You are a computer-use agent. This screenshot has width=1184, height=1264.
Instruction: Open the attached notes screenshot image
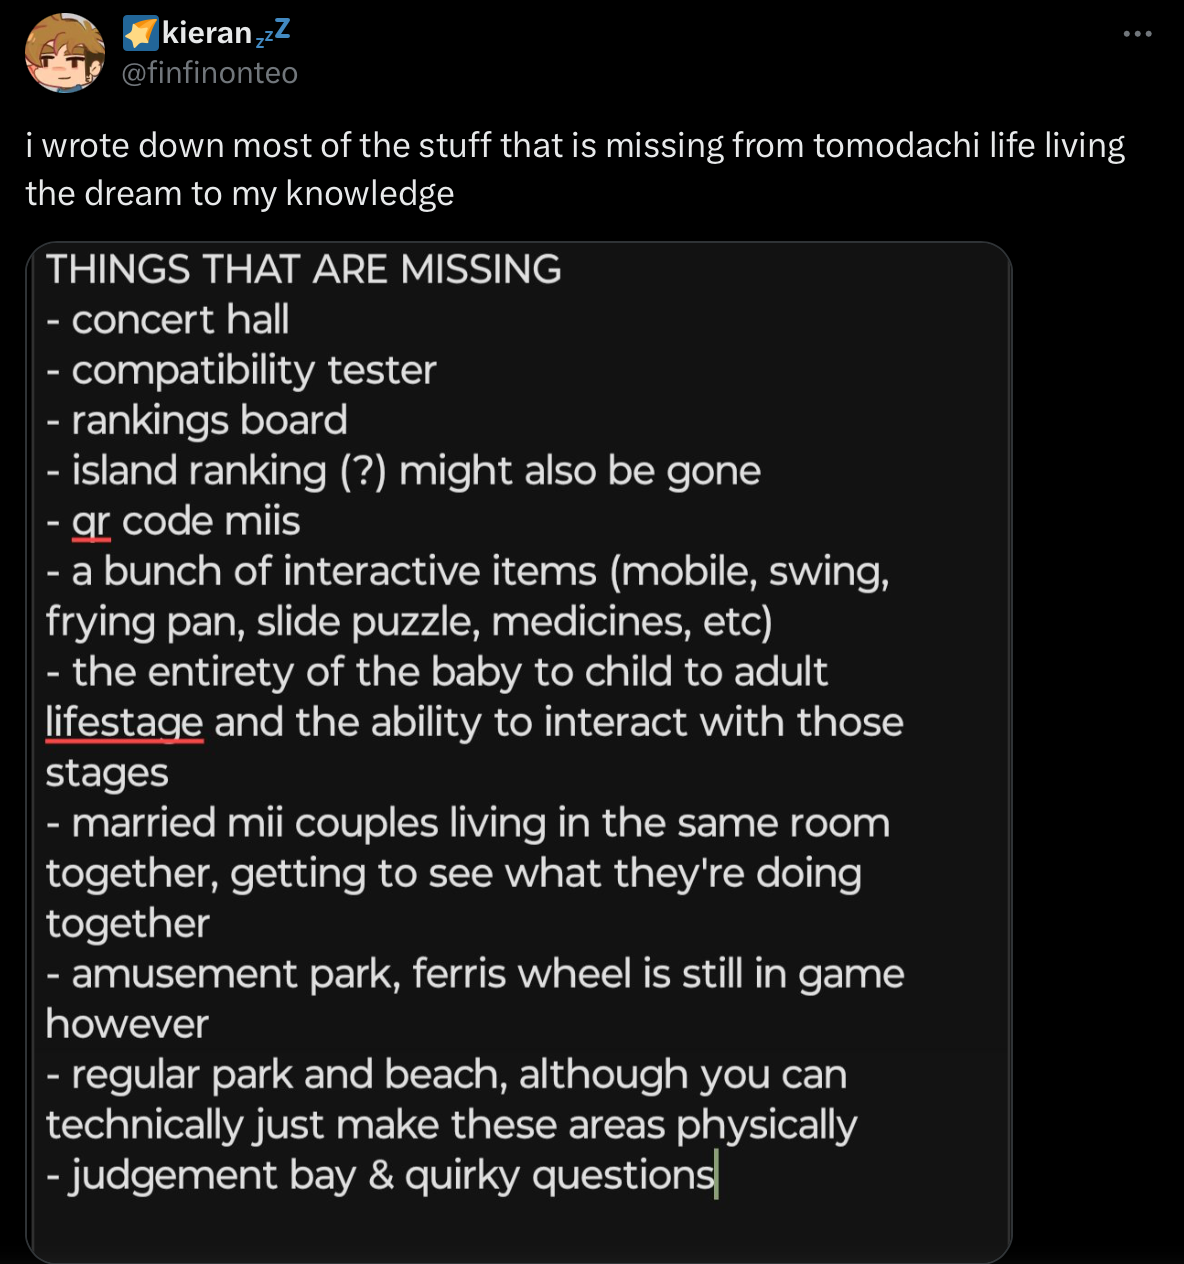518,752
